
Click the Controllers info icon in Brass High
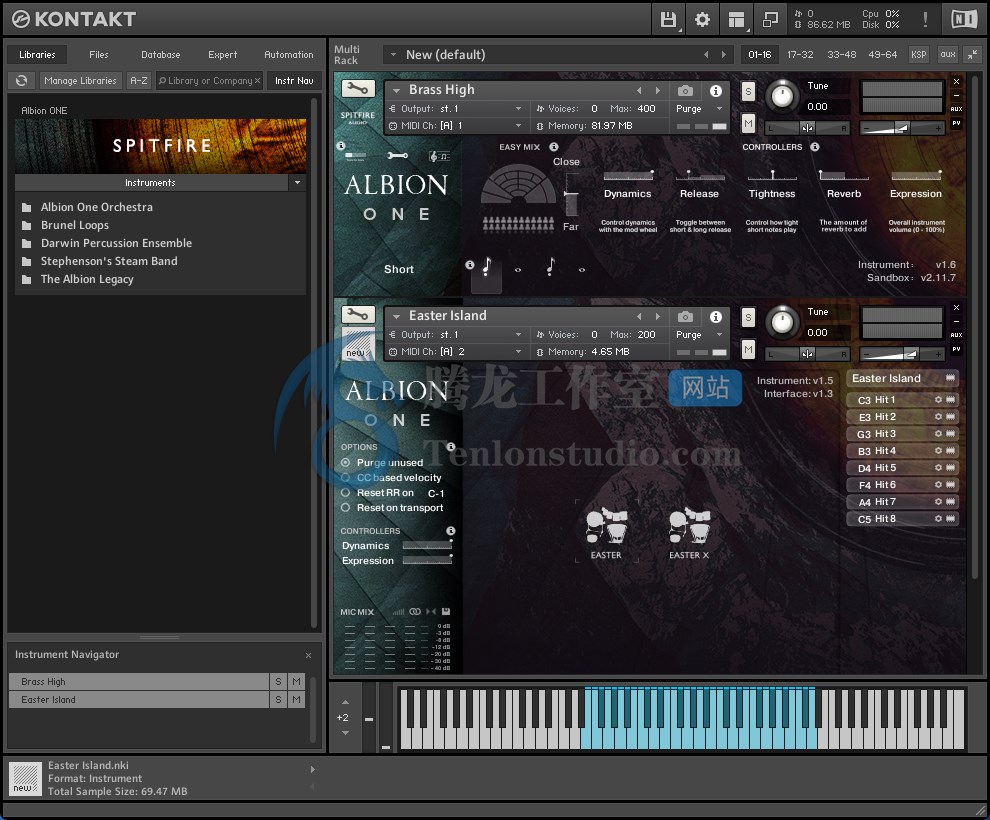coord(815,146)
